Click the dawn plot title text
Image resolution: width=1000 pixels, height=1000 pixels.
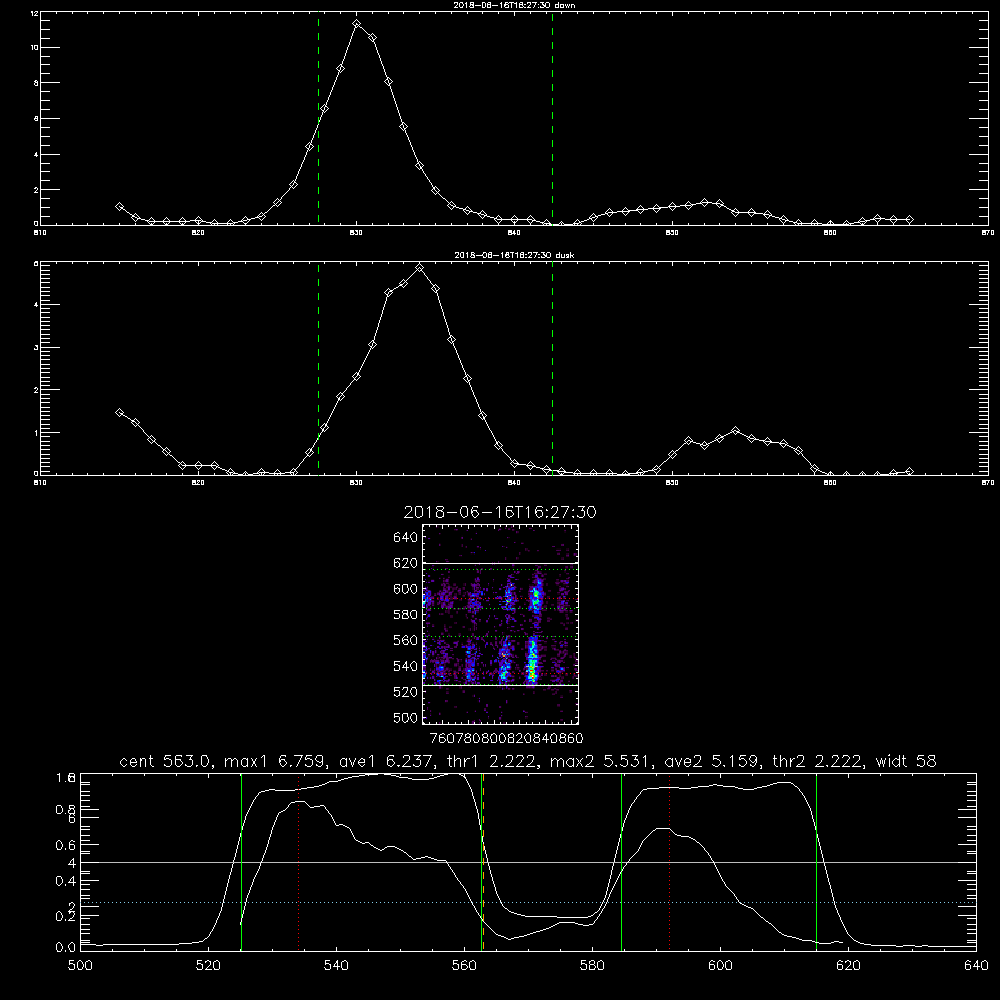point(514,5)
